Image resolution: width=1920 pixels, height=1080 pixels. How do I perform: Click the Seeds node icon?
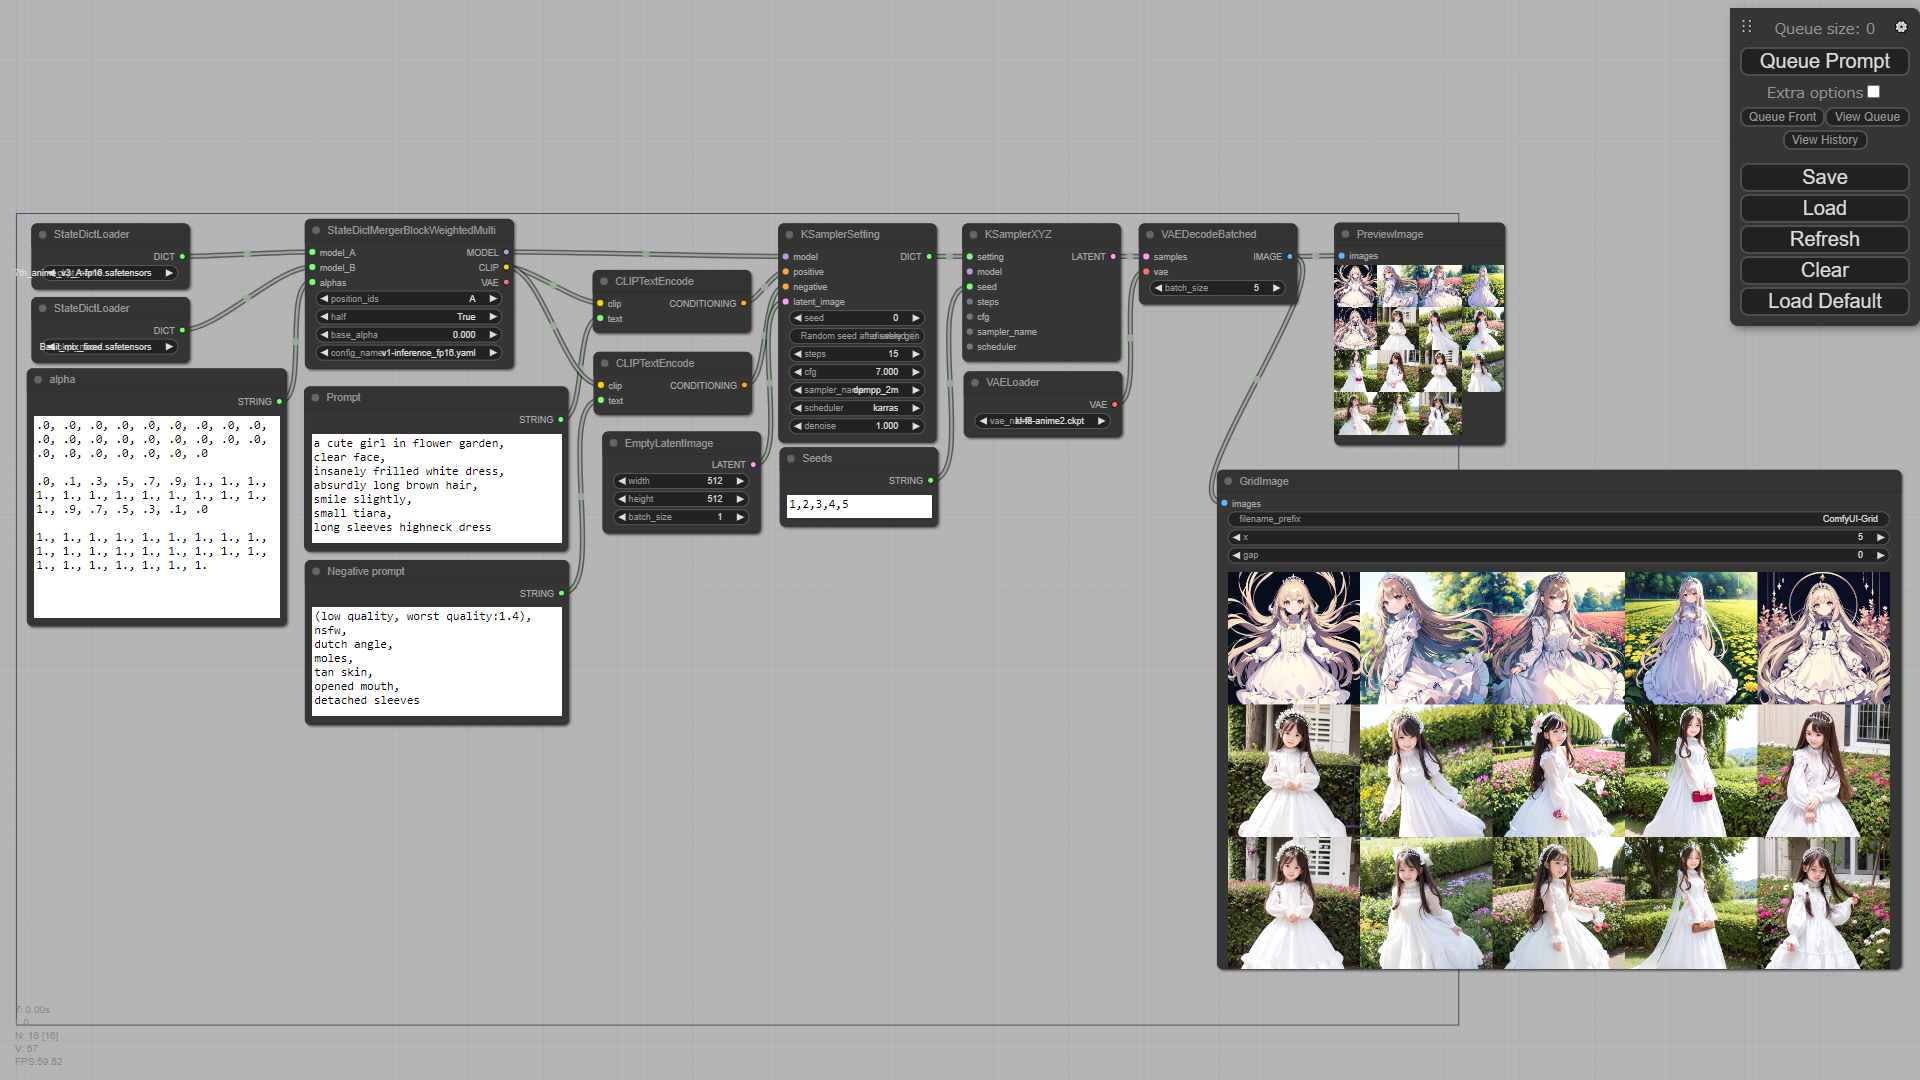click(x=791, y=458)
